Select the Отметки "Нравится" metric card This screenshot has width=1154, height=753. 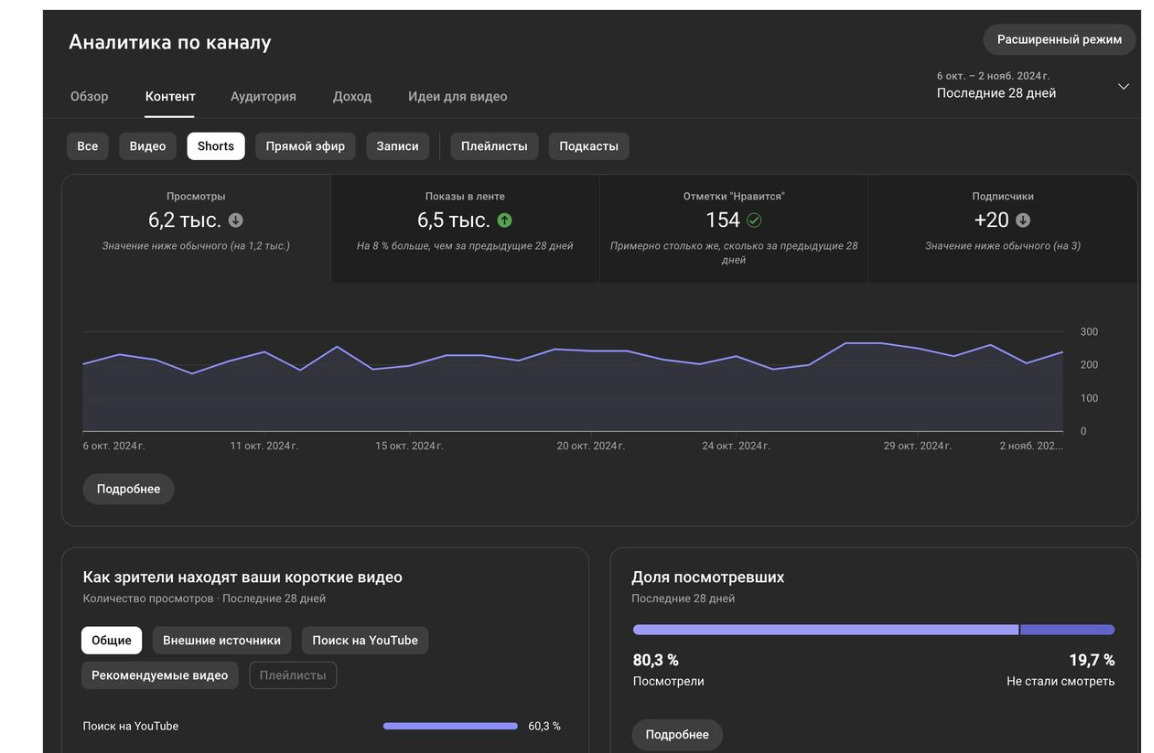[734, 229]
